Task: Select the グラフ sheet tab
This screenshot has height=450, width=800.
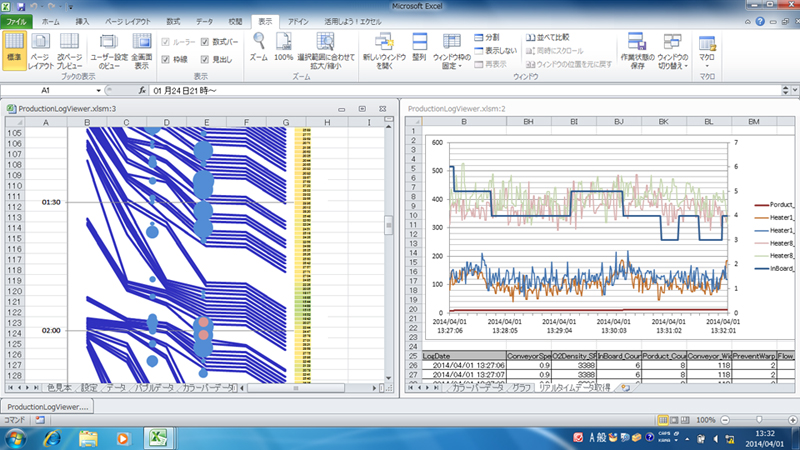Action: tap(520, 387)
